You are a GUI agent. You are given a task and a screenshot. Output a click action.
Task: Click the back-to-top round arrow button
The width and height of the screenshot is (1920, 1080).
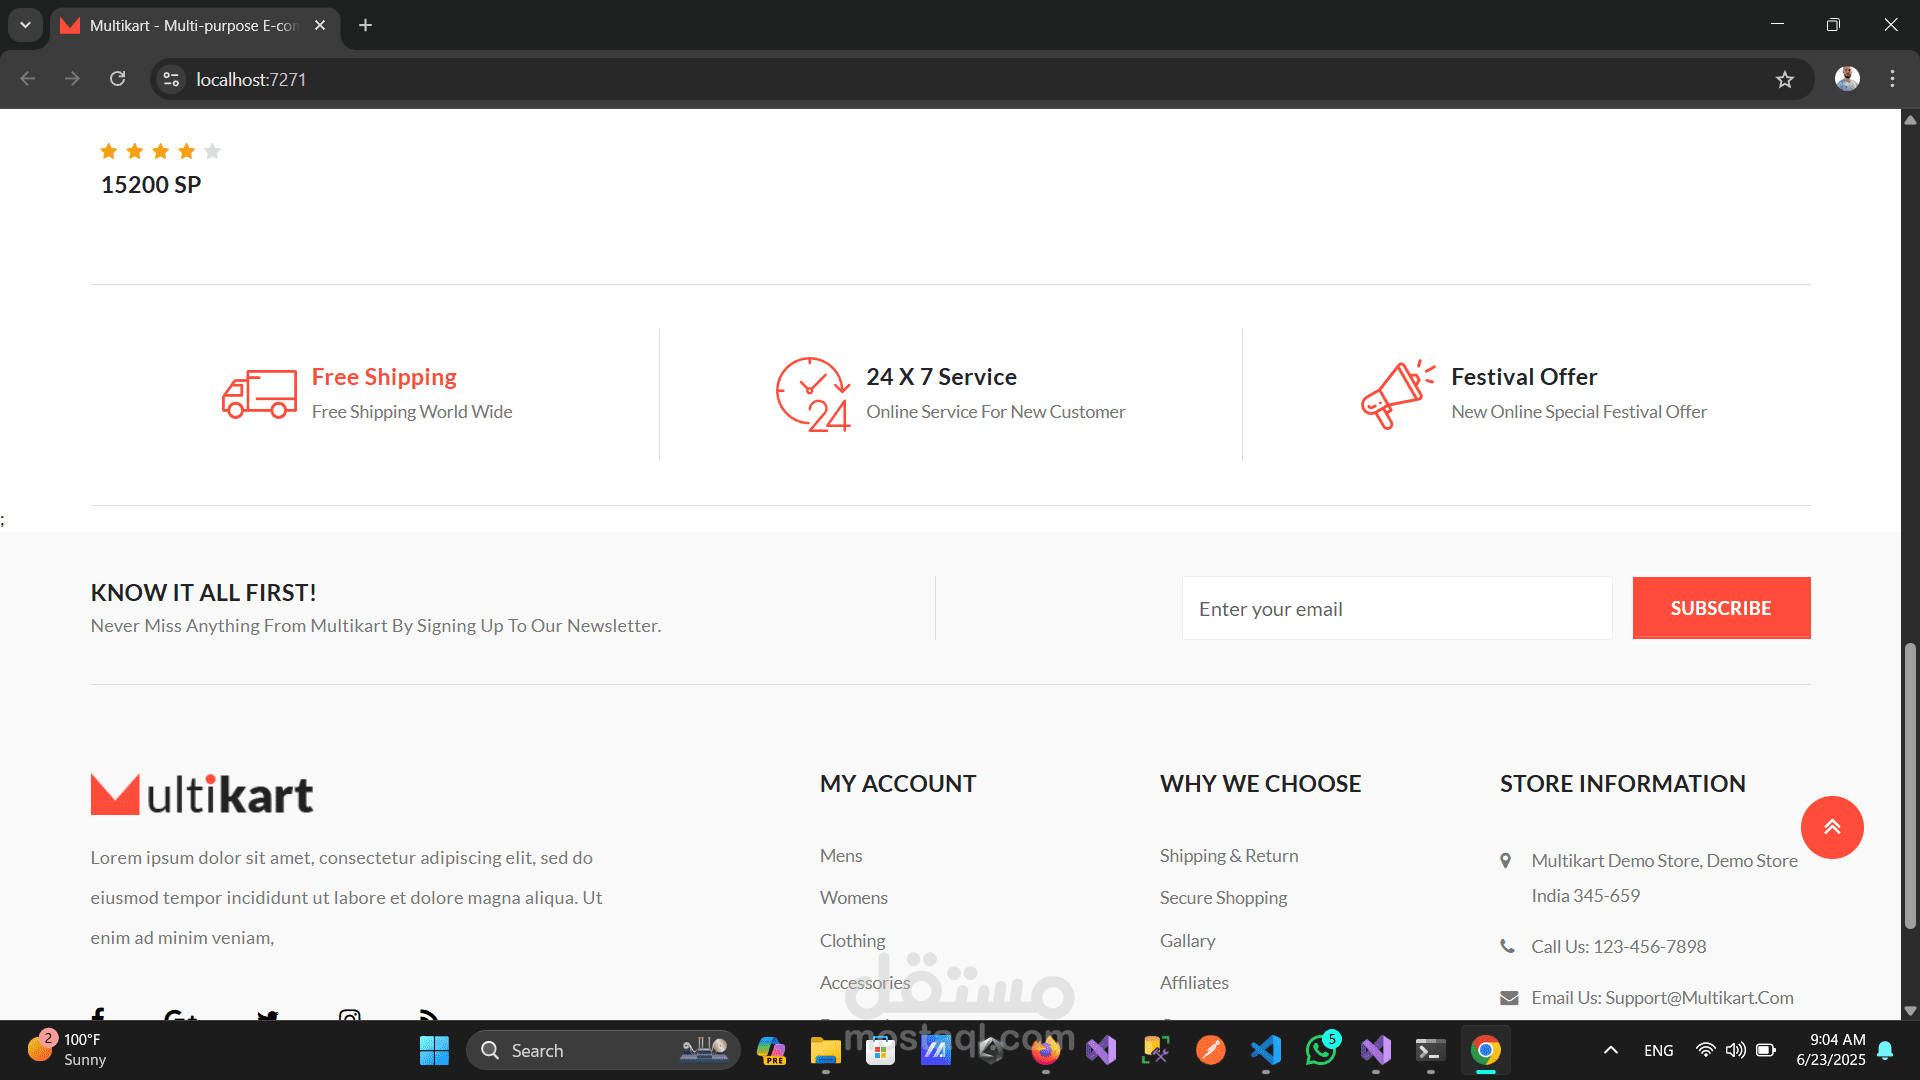pos(1832,827)
